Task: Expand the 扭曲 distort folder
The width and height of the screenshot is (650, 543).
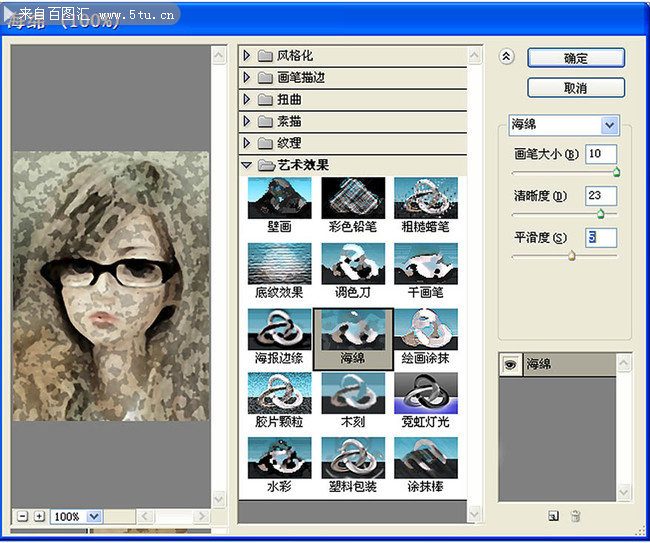Action: [x=247, y=99]
